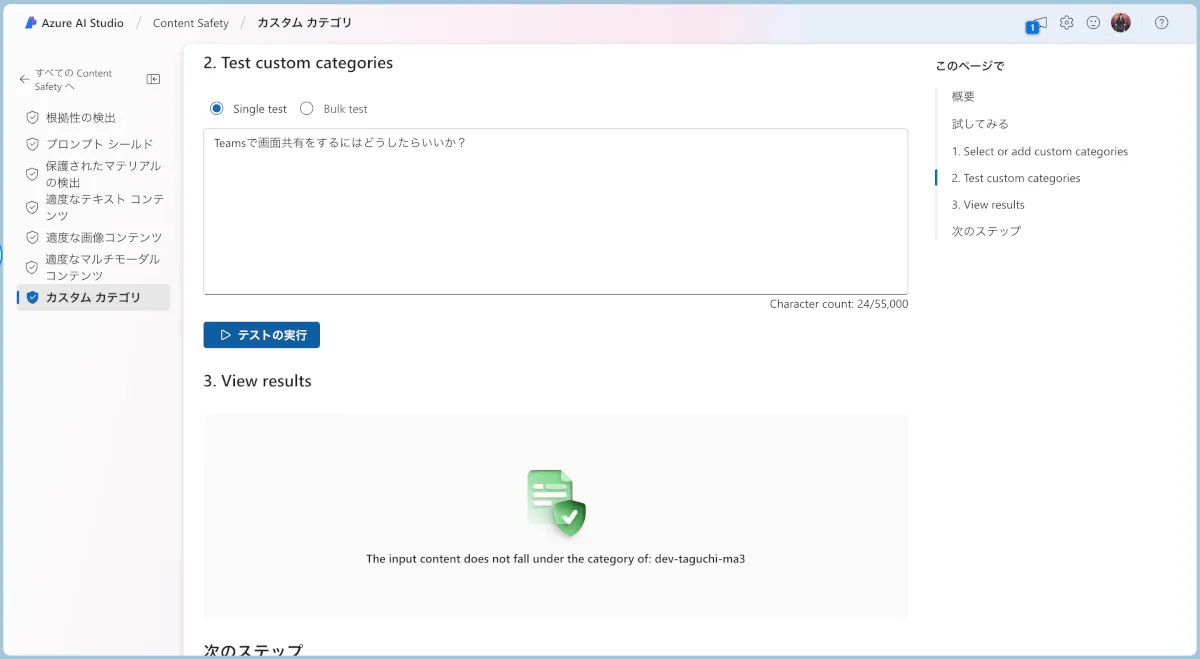The image size is (1200, 659).
Task: Click the Character count: 24/55,000 text
Action: tap(839, 304)
